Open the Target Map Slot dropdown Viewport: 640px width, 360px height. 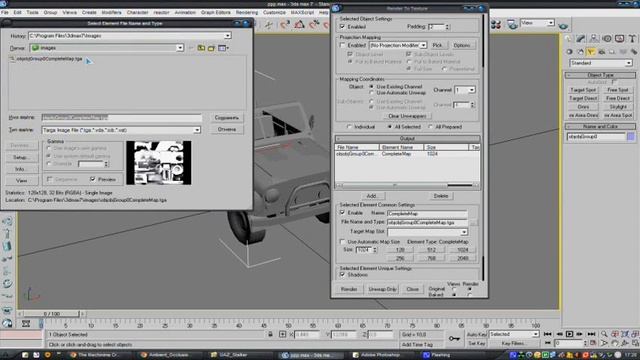click(464, 232)
